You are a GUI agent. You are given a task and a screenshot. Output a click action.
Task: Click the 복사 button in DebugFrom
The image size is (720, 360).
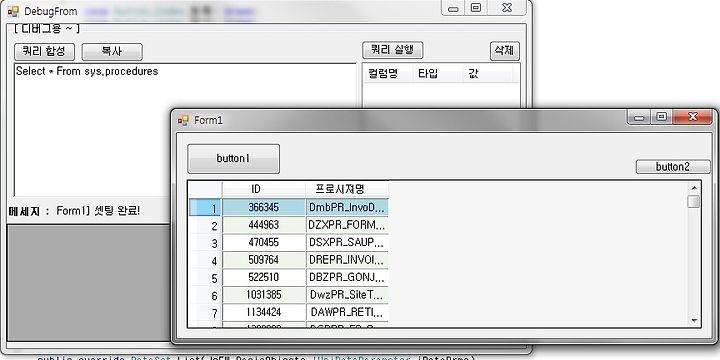pyautogui.click(x=112, y=51)
